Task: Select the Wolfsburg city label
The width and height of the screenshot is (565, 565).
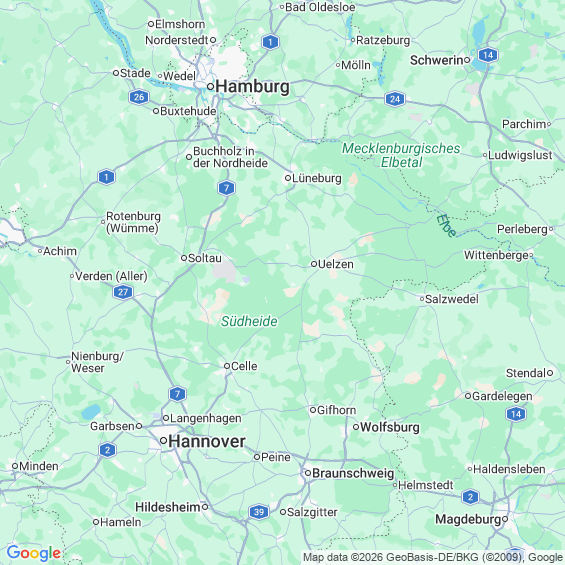Action: pyautogui.click(x=390, y=427)
